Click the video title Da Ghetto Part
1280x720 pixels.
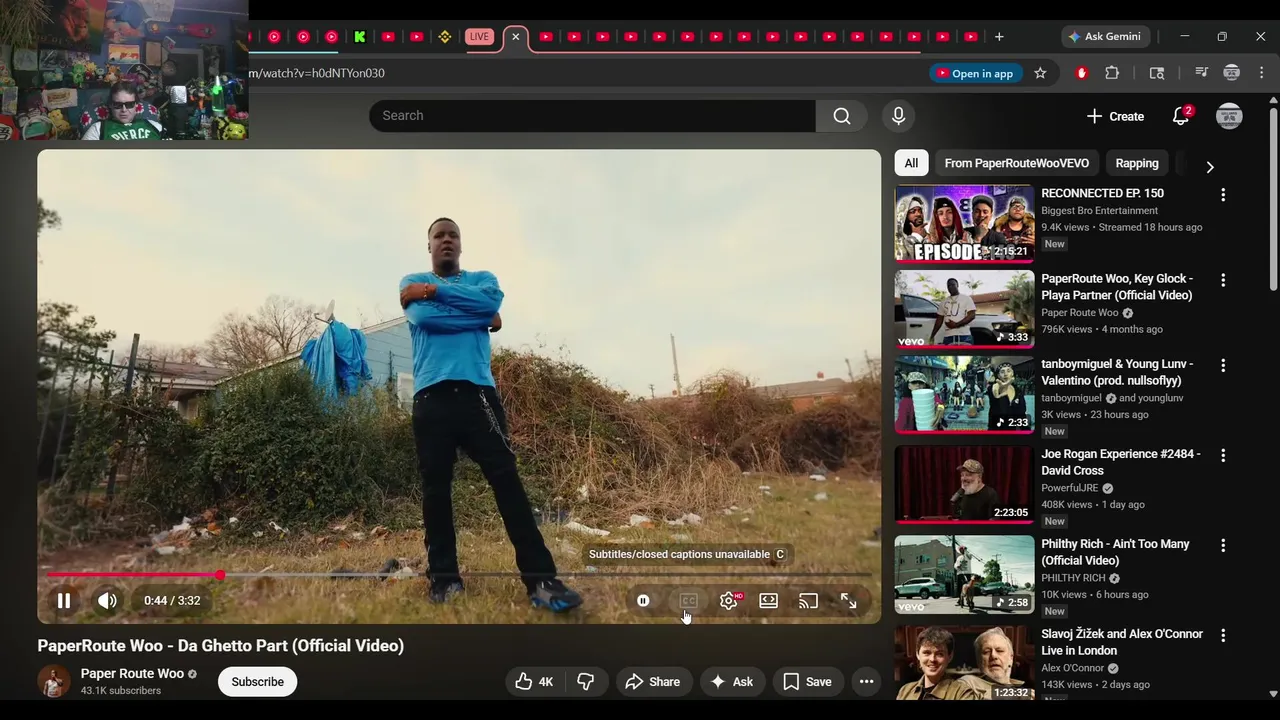(221, 646)
